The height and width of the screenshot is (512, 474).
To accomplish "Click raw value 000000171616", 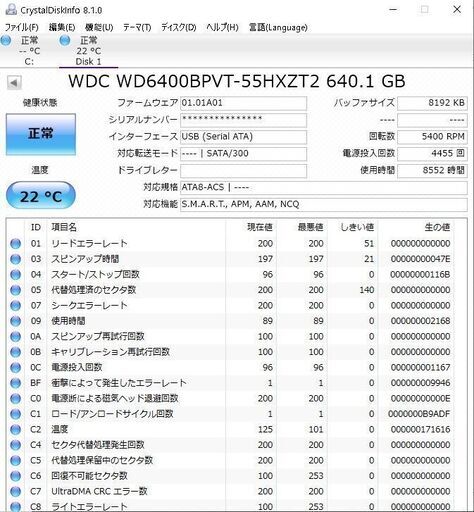I will pyautogui.click(x=420, y=430).
